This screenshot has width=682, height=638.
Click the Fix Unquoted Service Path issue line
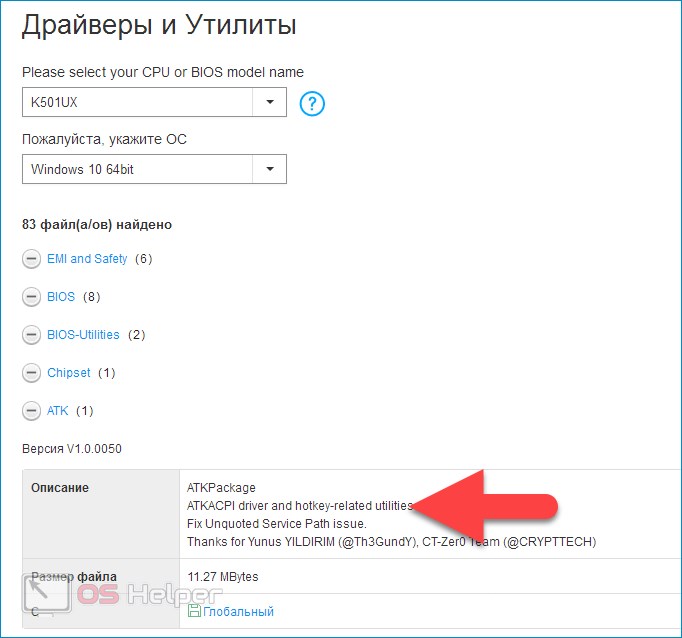tap(277, 523)
